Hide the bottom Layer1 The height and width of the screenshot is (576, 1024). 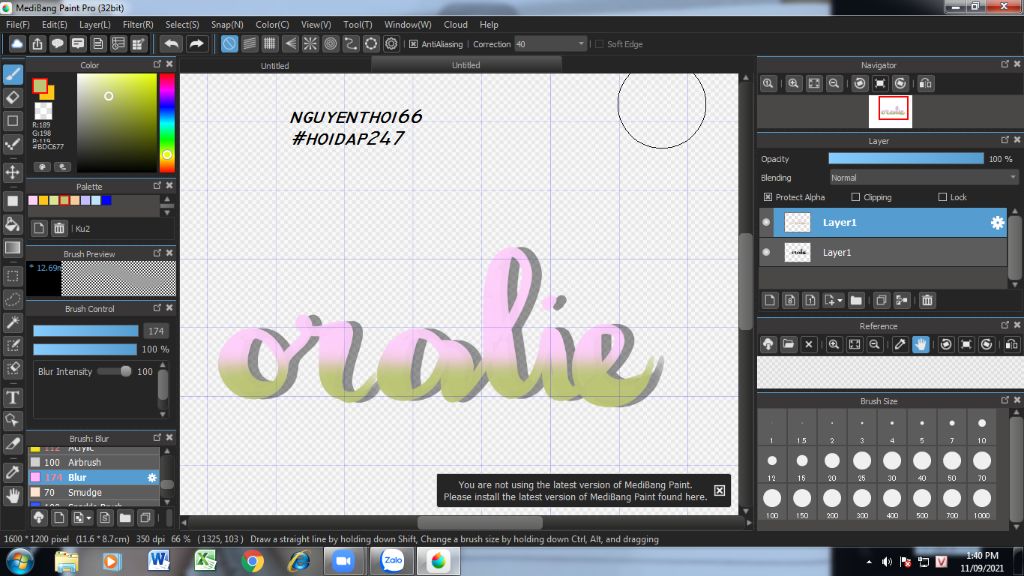click(766, 252)
